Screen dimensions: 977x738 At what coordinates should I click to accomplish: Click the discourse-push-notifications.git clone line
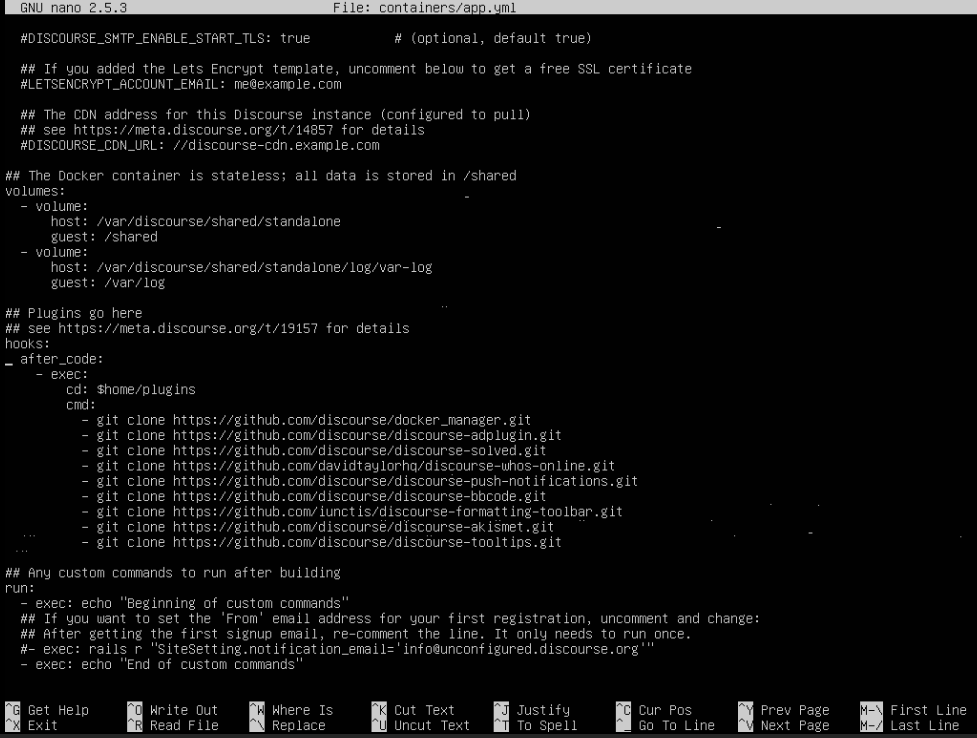(x=360, y=481)
